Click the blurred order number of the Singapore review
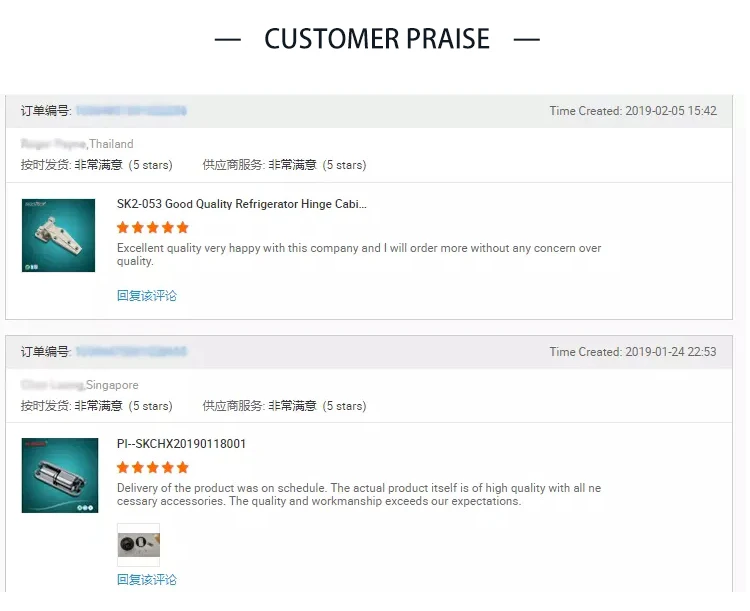The height and width of the screenshot is (611, 750). pyautogui.click(x=131, y=352)
